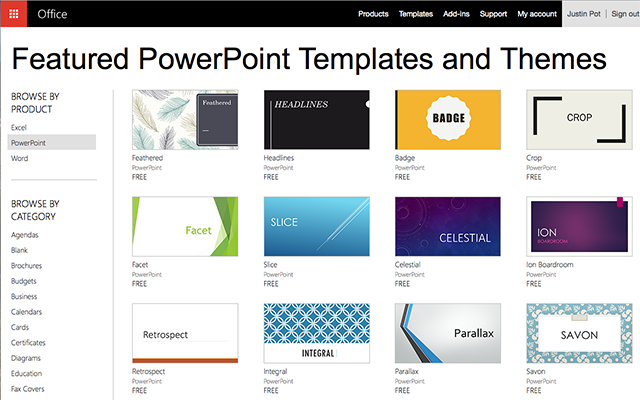Screen dimensions: 640x400
Task: Open the Retrospect template thumbnail
Action: [185, 333]
